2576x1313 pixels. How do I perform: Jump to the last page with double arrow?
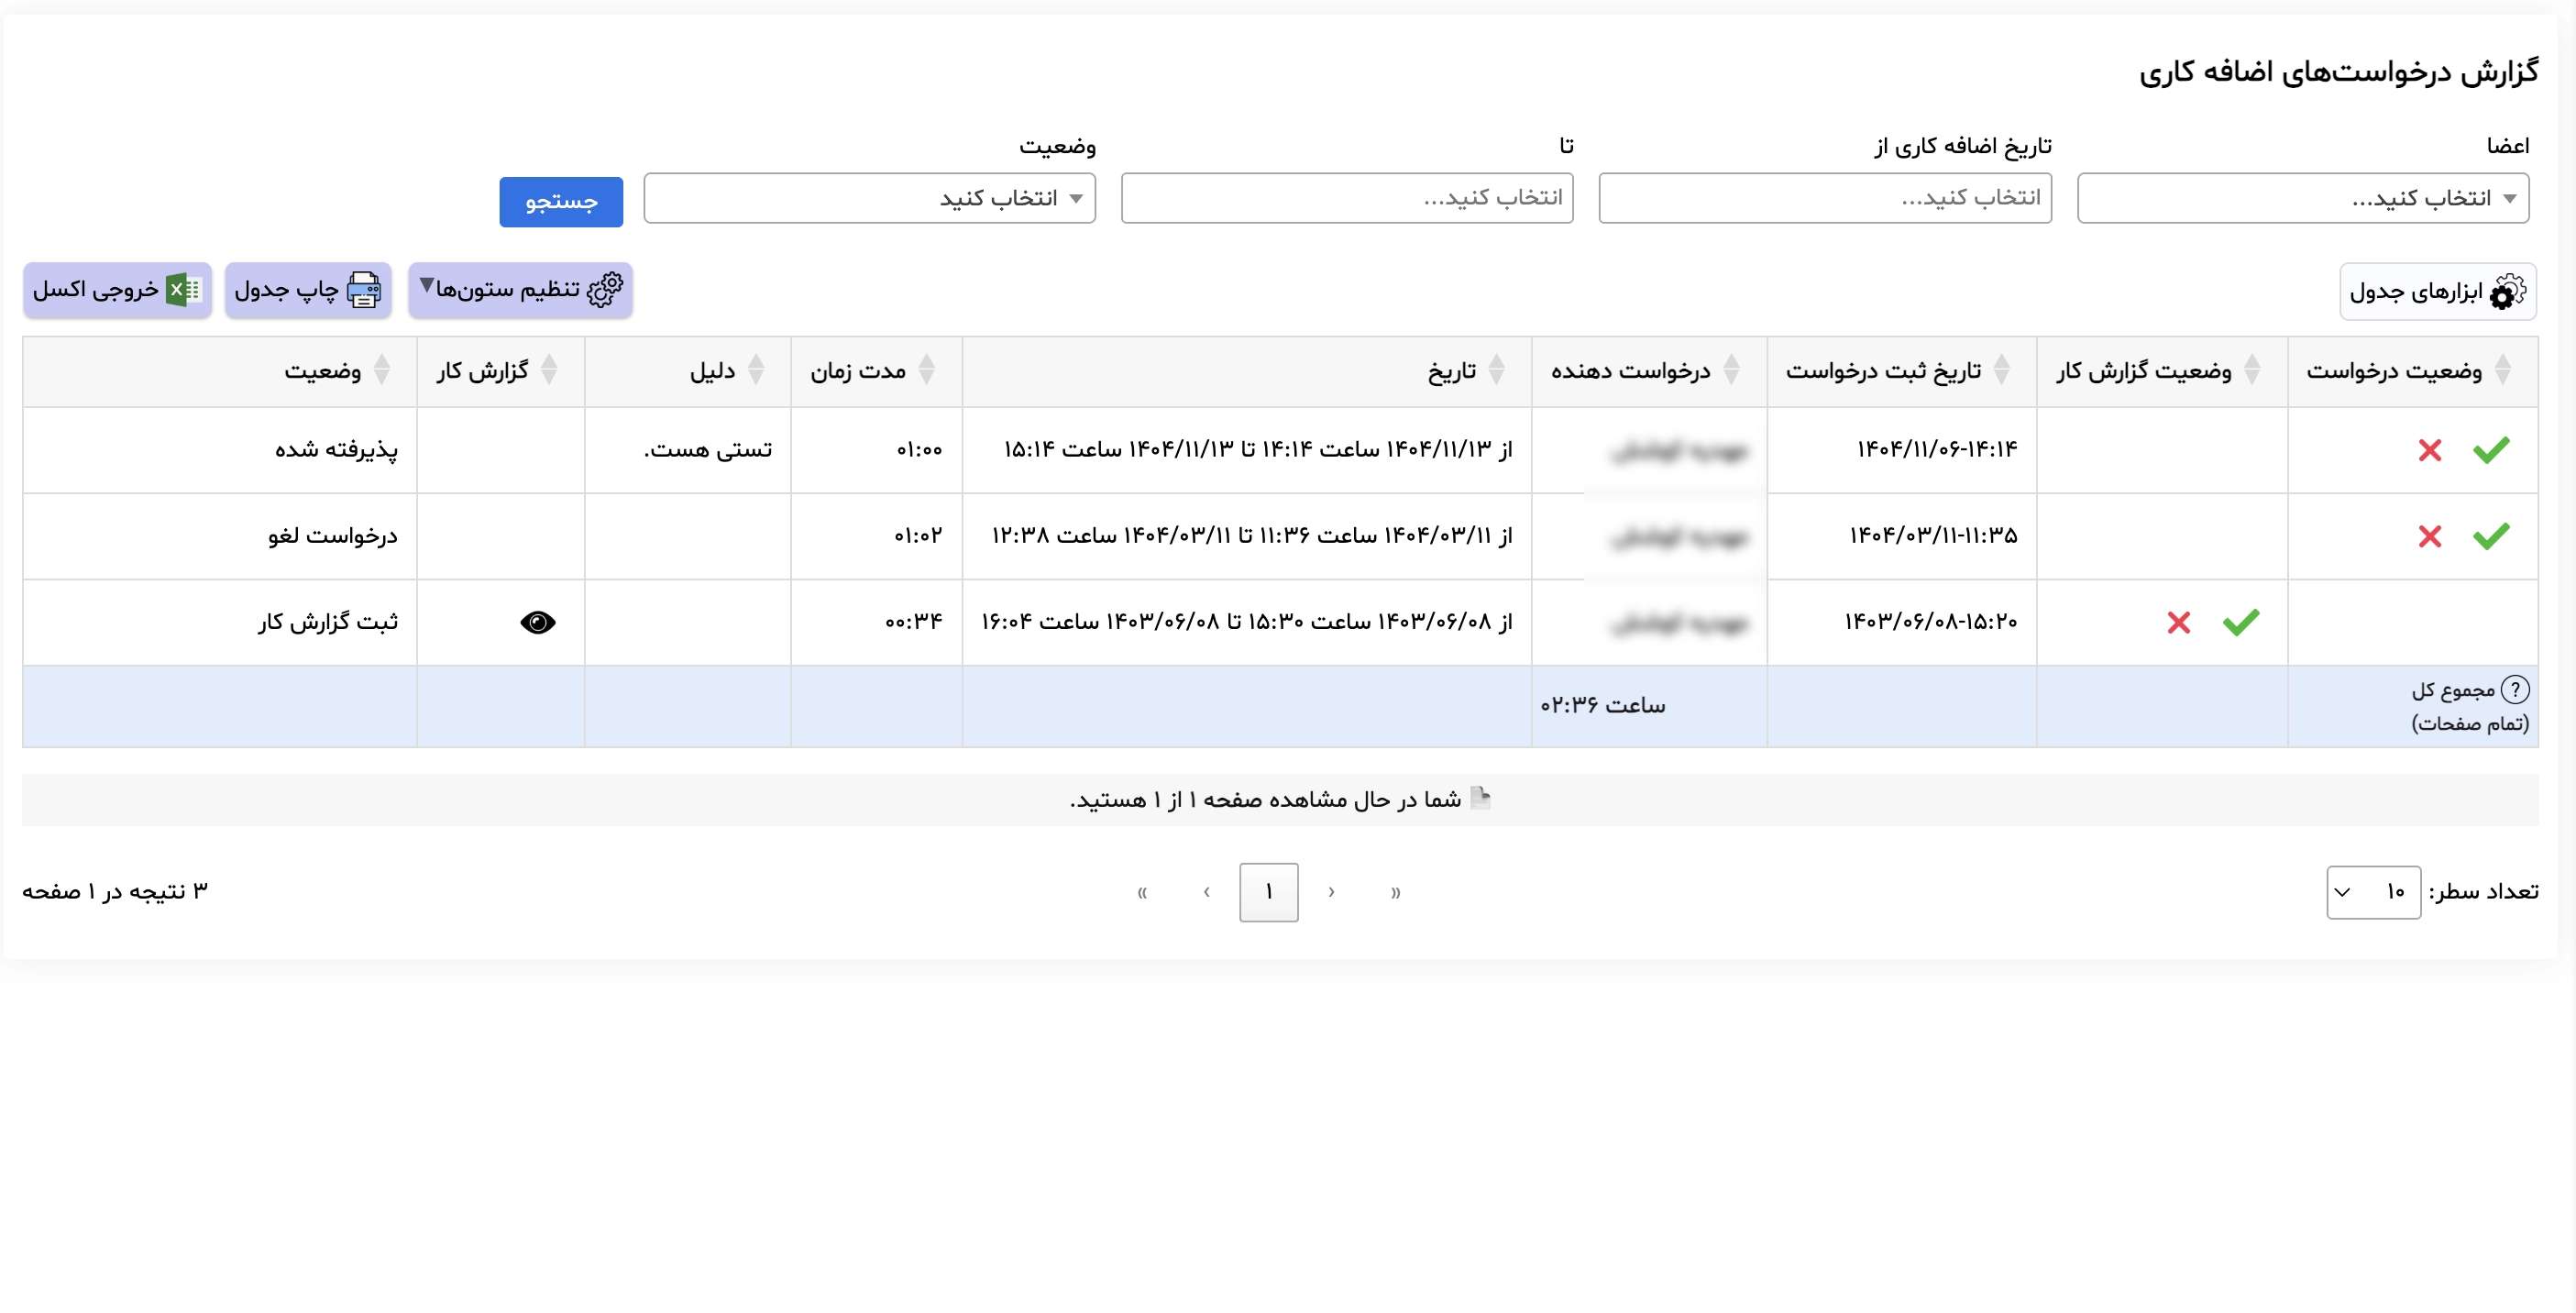(1143, 892)
